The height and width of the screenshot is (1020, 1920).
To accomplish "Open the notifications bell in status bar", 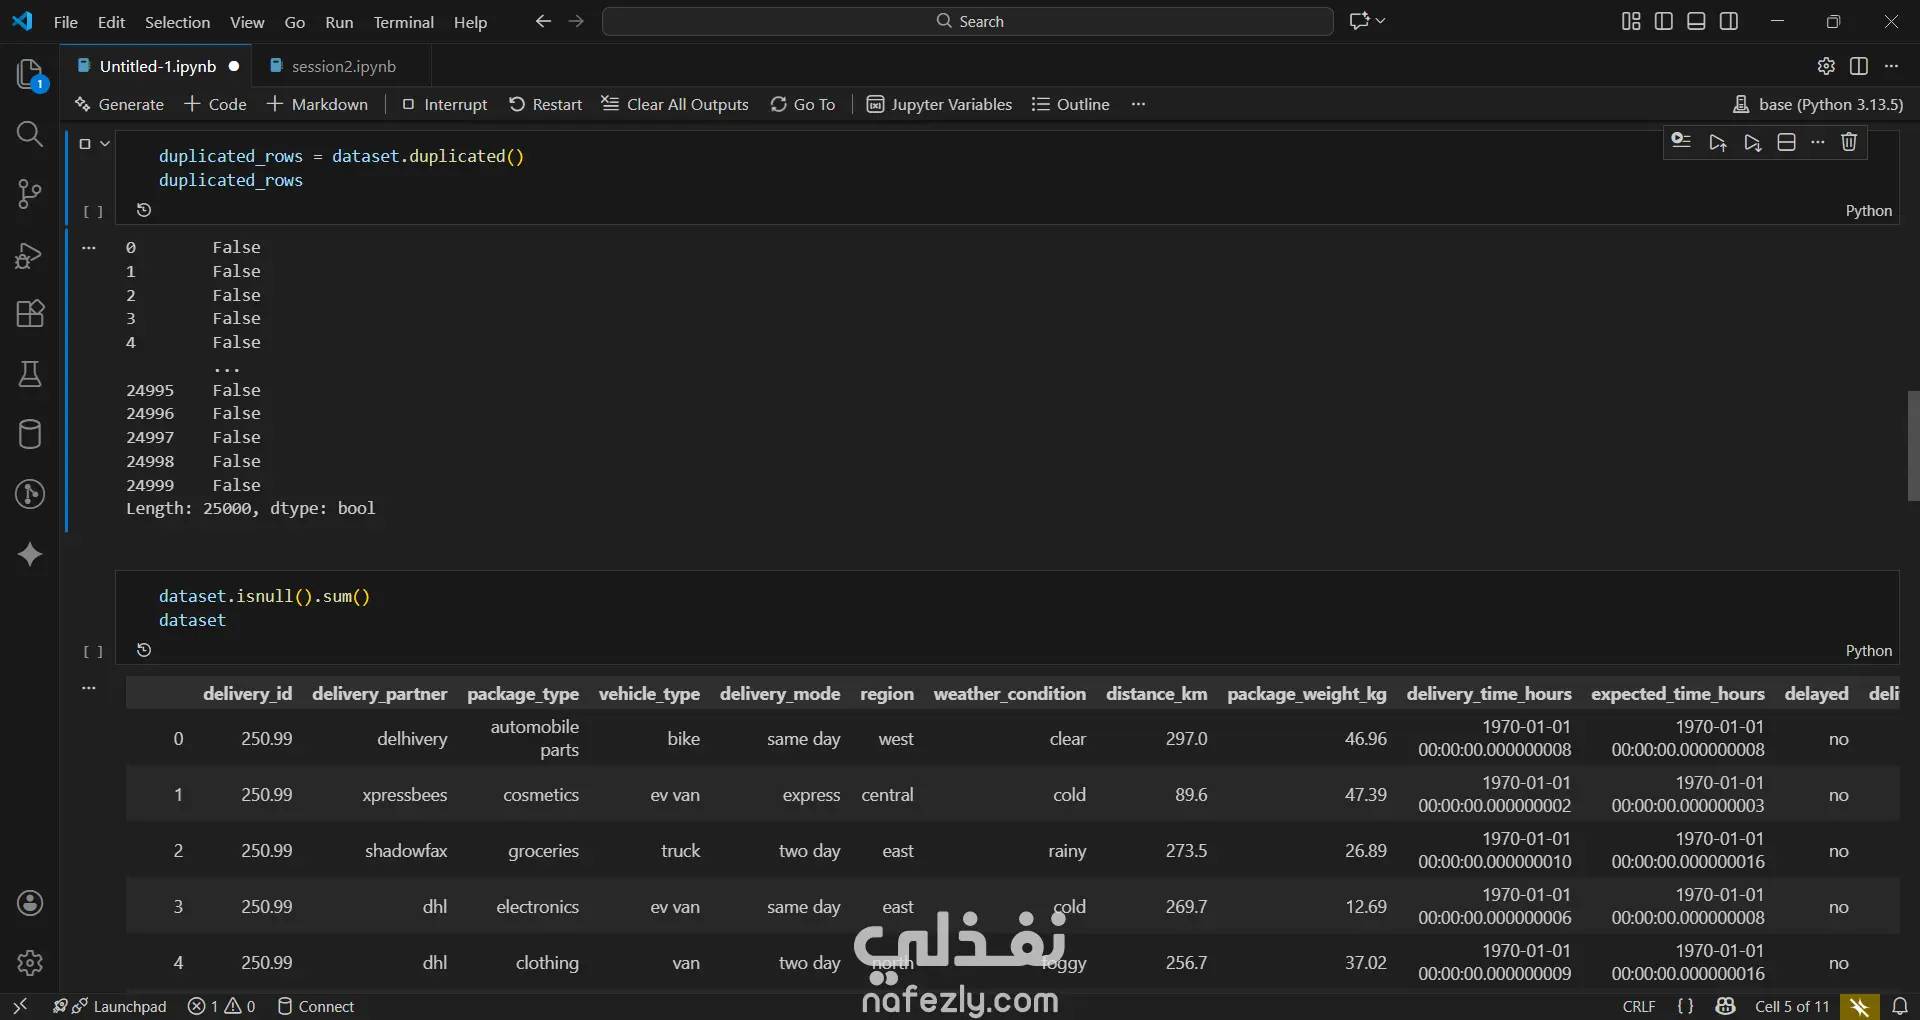I will click(1900, 1006).
